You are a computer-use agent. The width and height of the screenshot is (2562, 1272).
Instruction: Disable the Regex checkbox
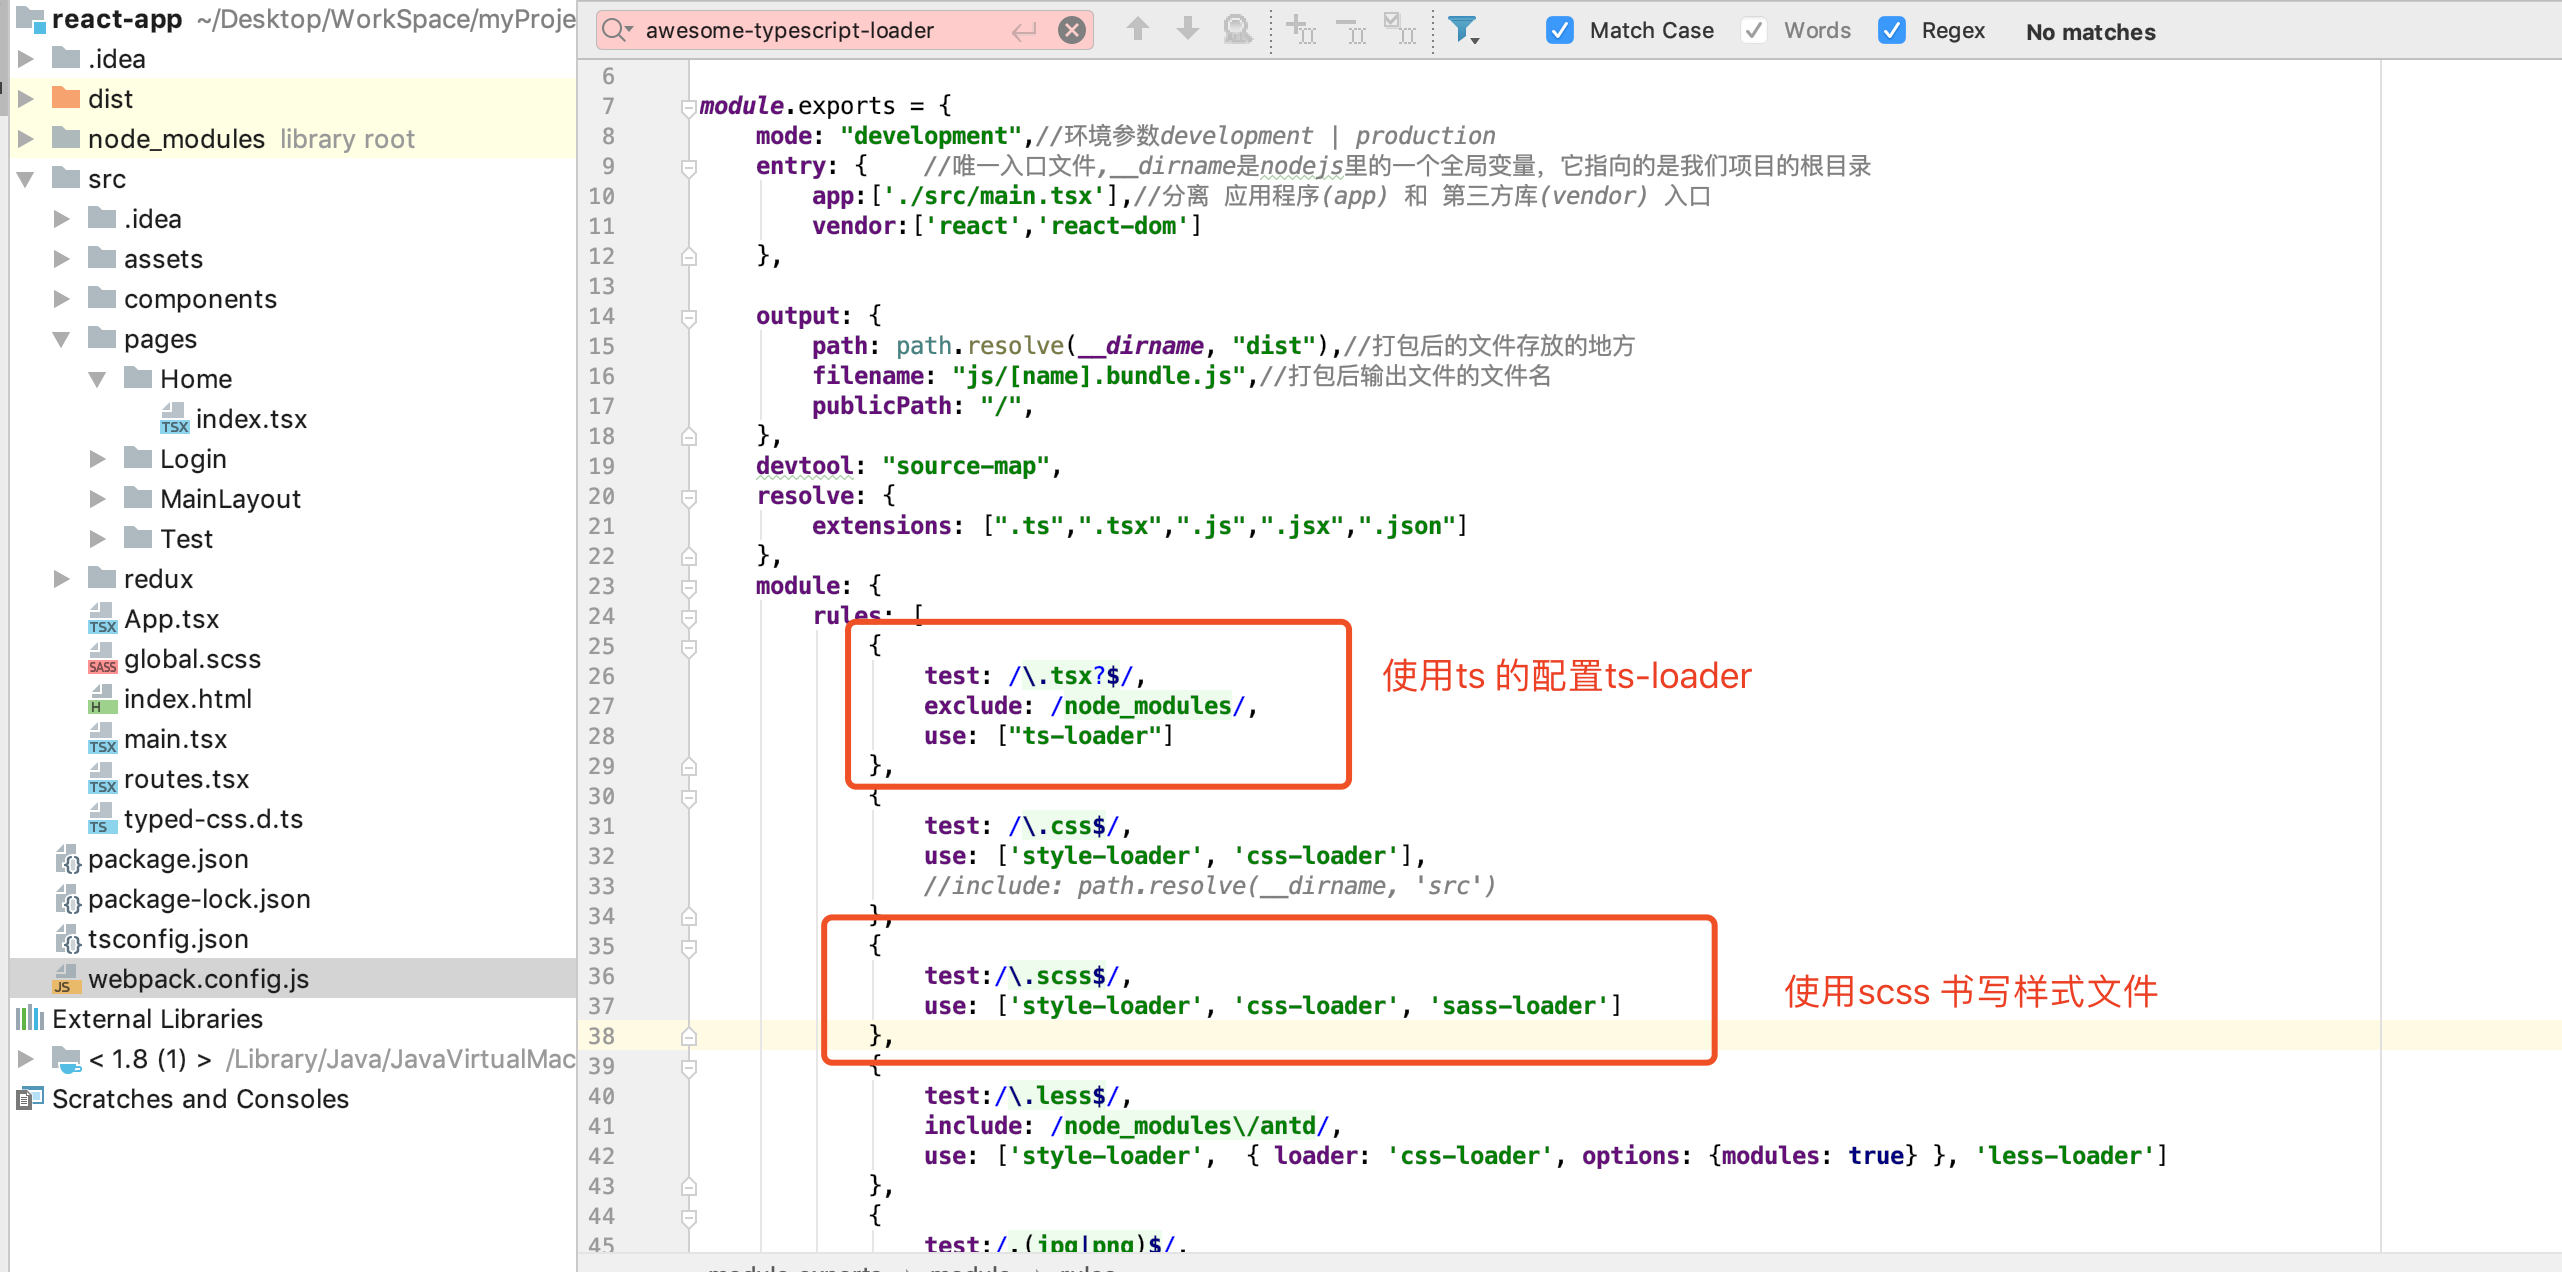coord(1891,30)
